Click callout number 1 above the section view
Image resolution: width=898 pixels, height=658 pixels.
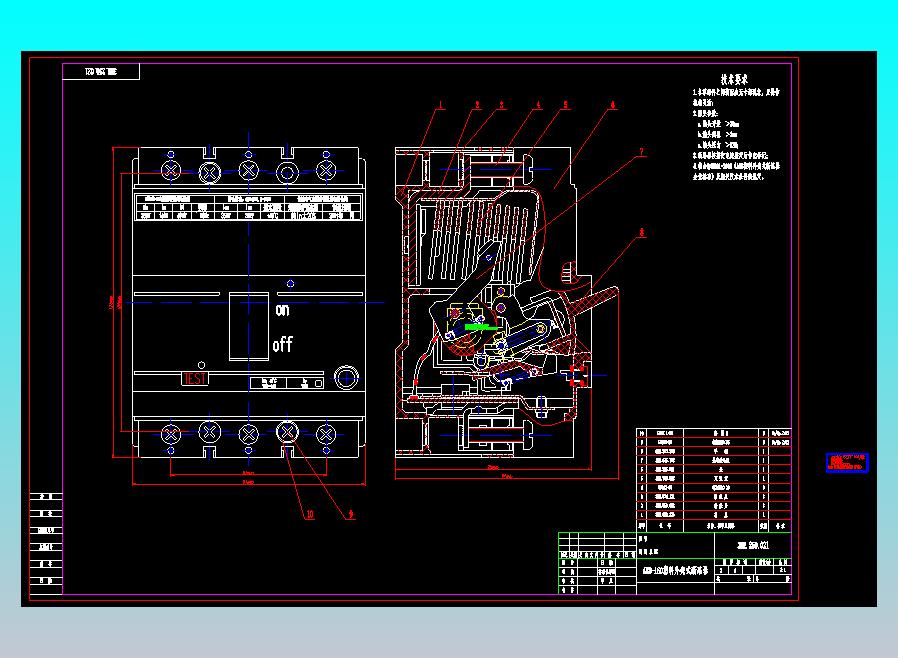(x=440, y=105)
